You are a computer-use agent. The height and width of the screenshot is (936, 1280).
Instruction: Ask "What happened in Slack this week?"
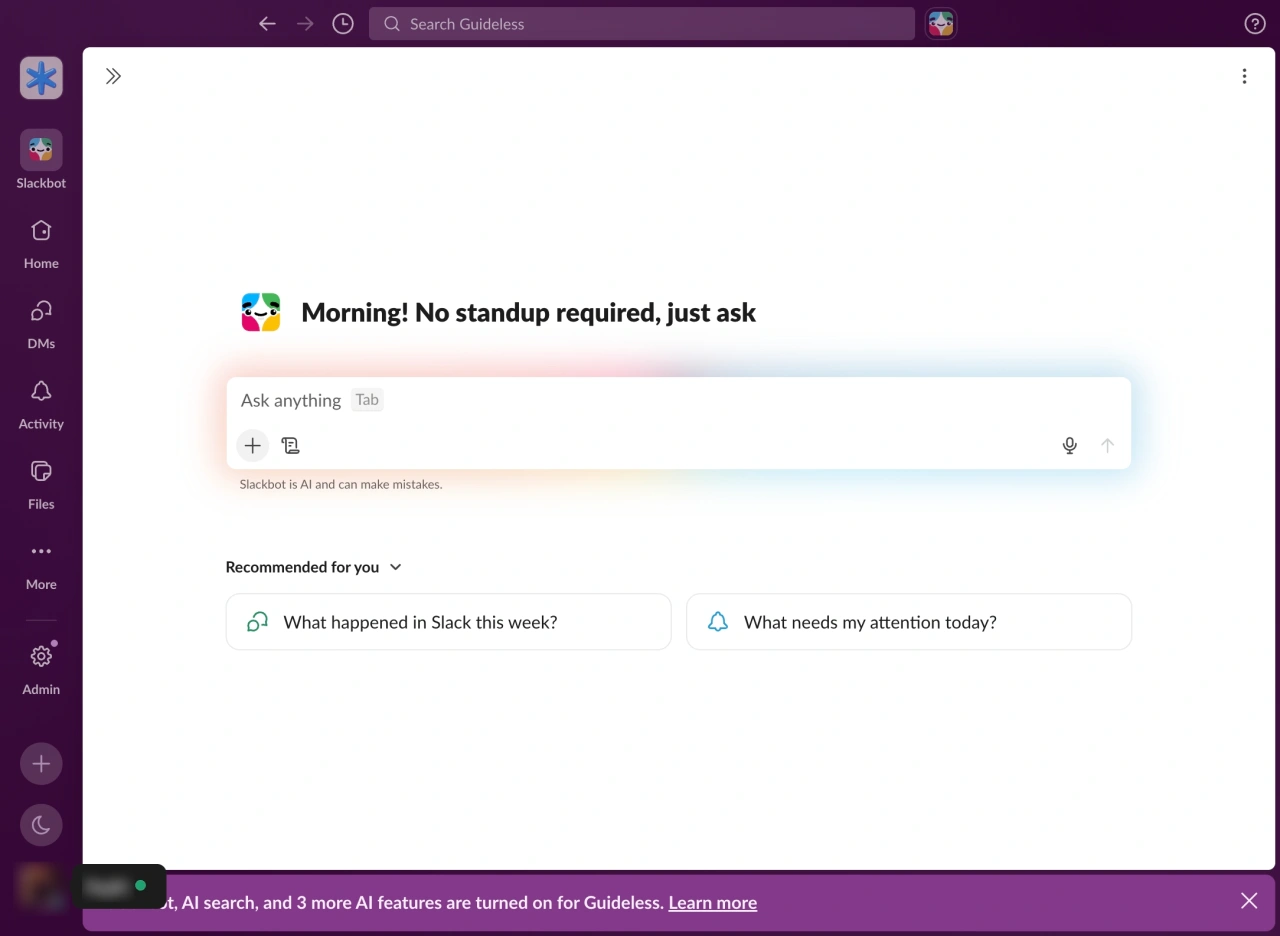448,622
